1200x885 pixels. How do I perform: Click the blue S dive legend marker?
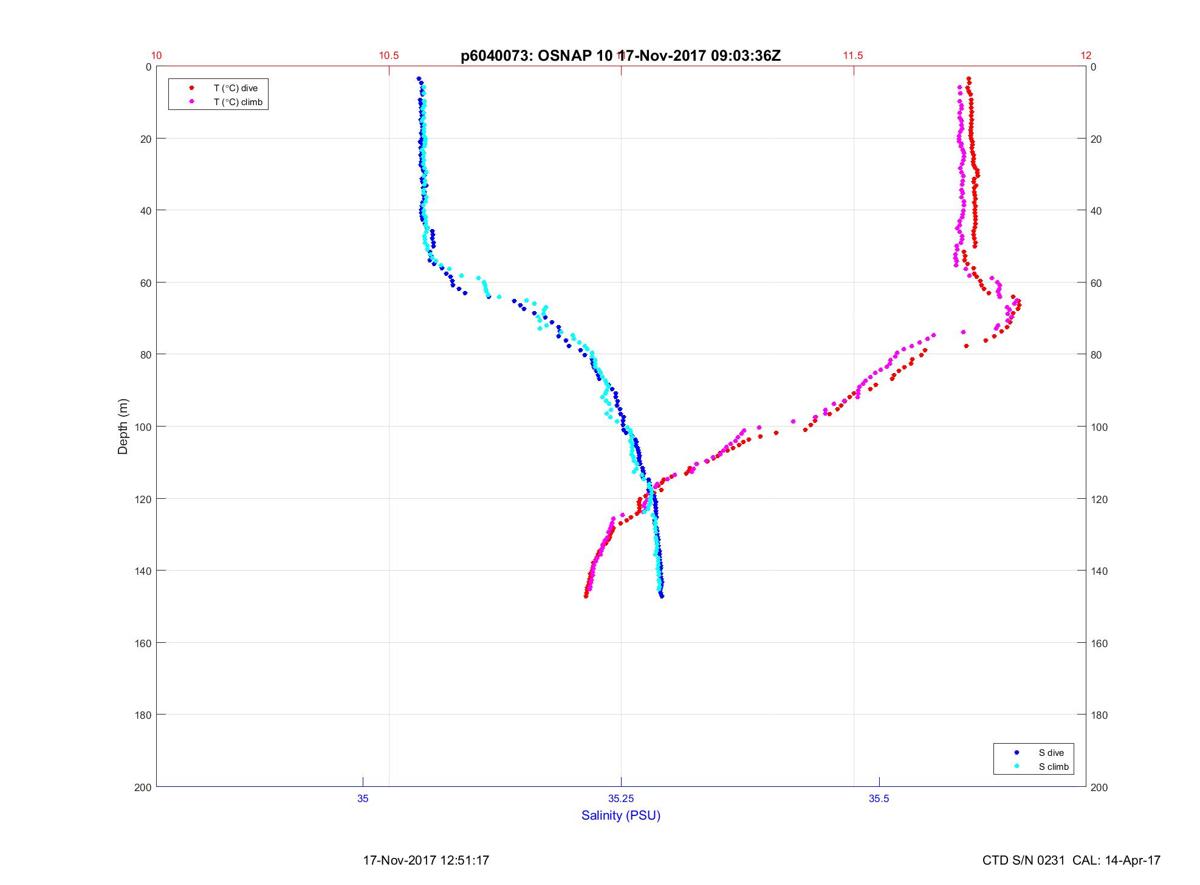pyautogui.click(x=1016, y=752)
